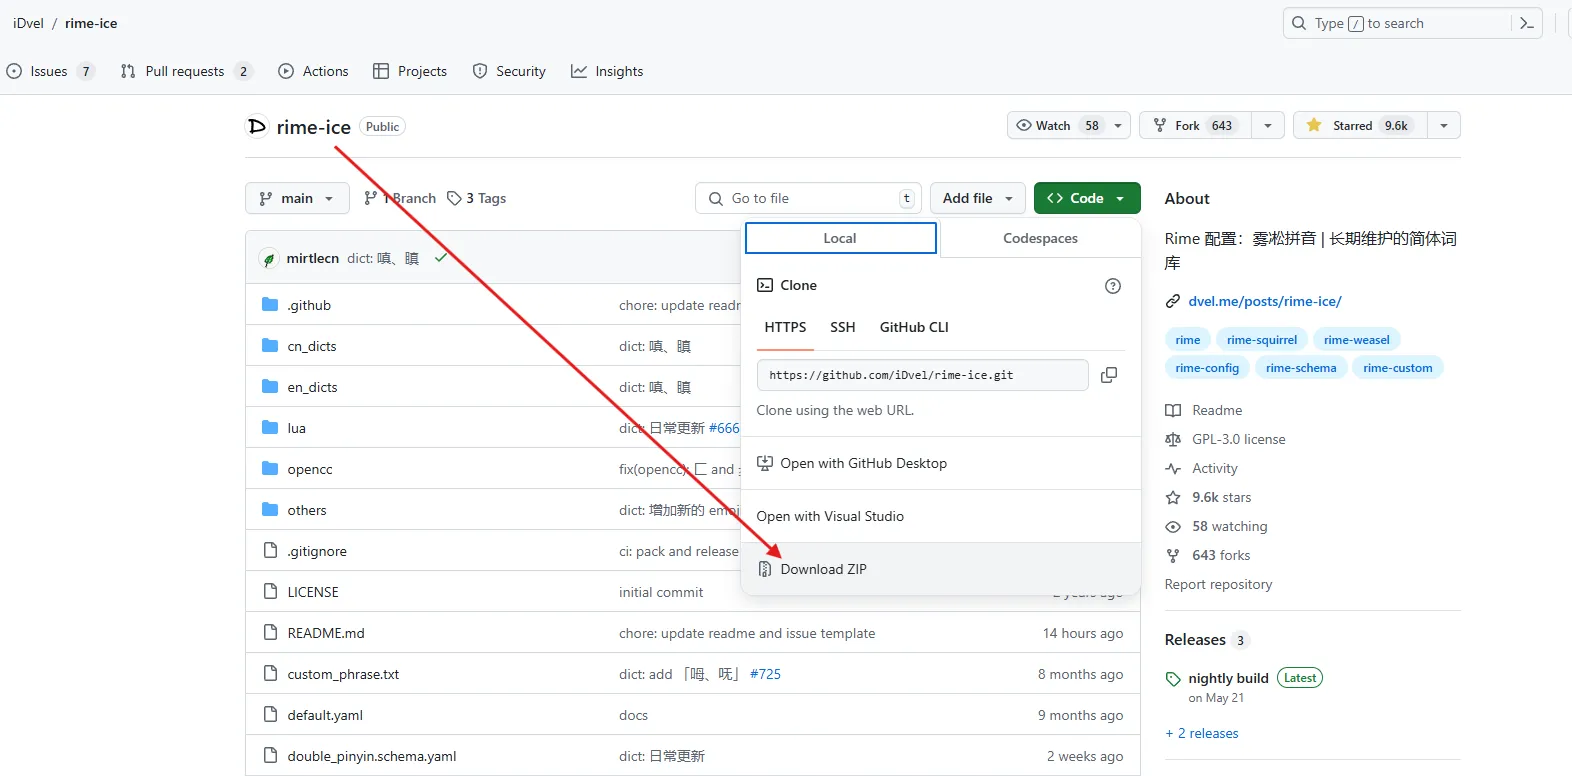Open the lua folder
Viewport: 1572px width, 776px height.
(x=296, y=428)
